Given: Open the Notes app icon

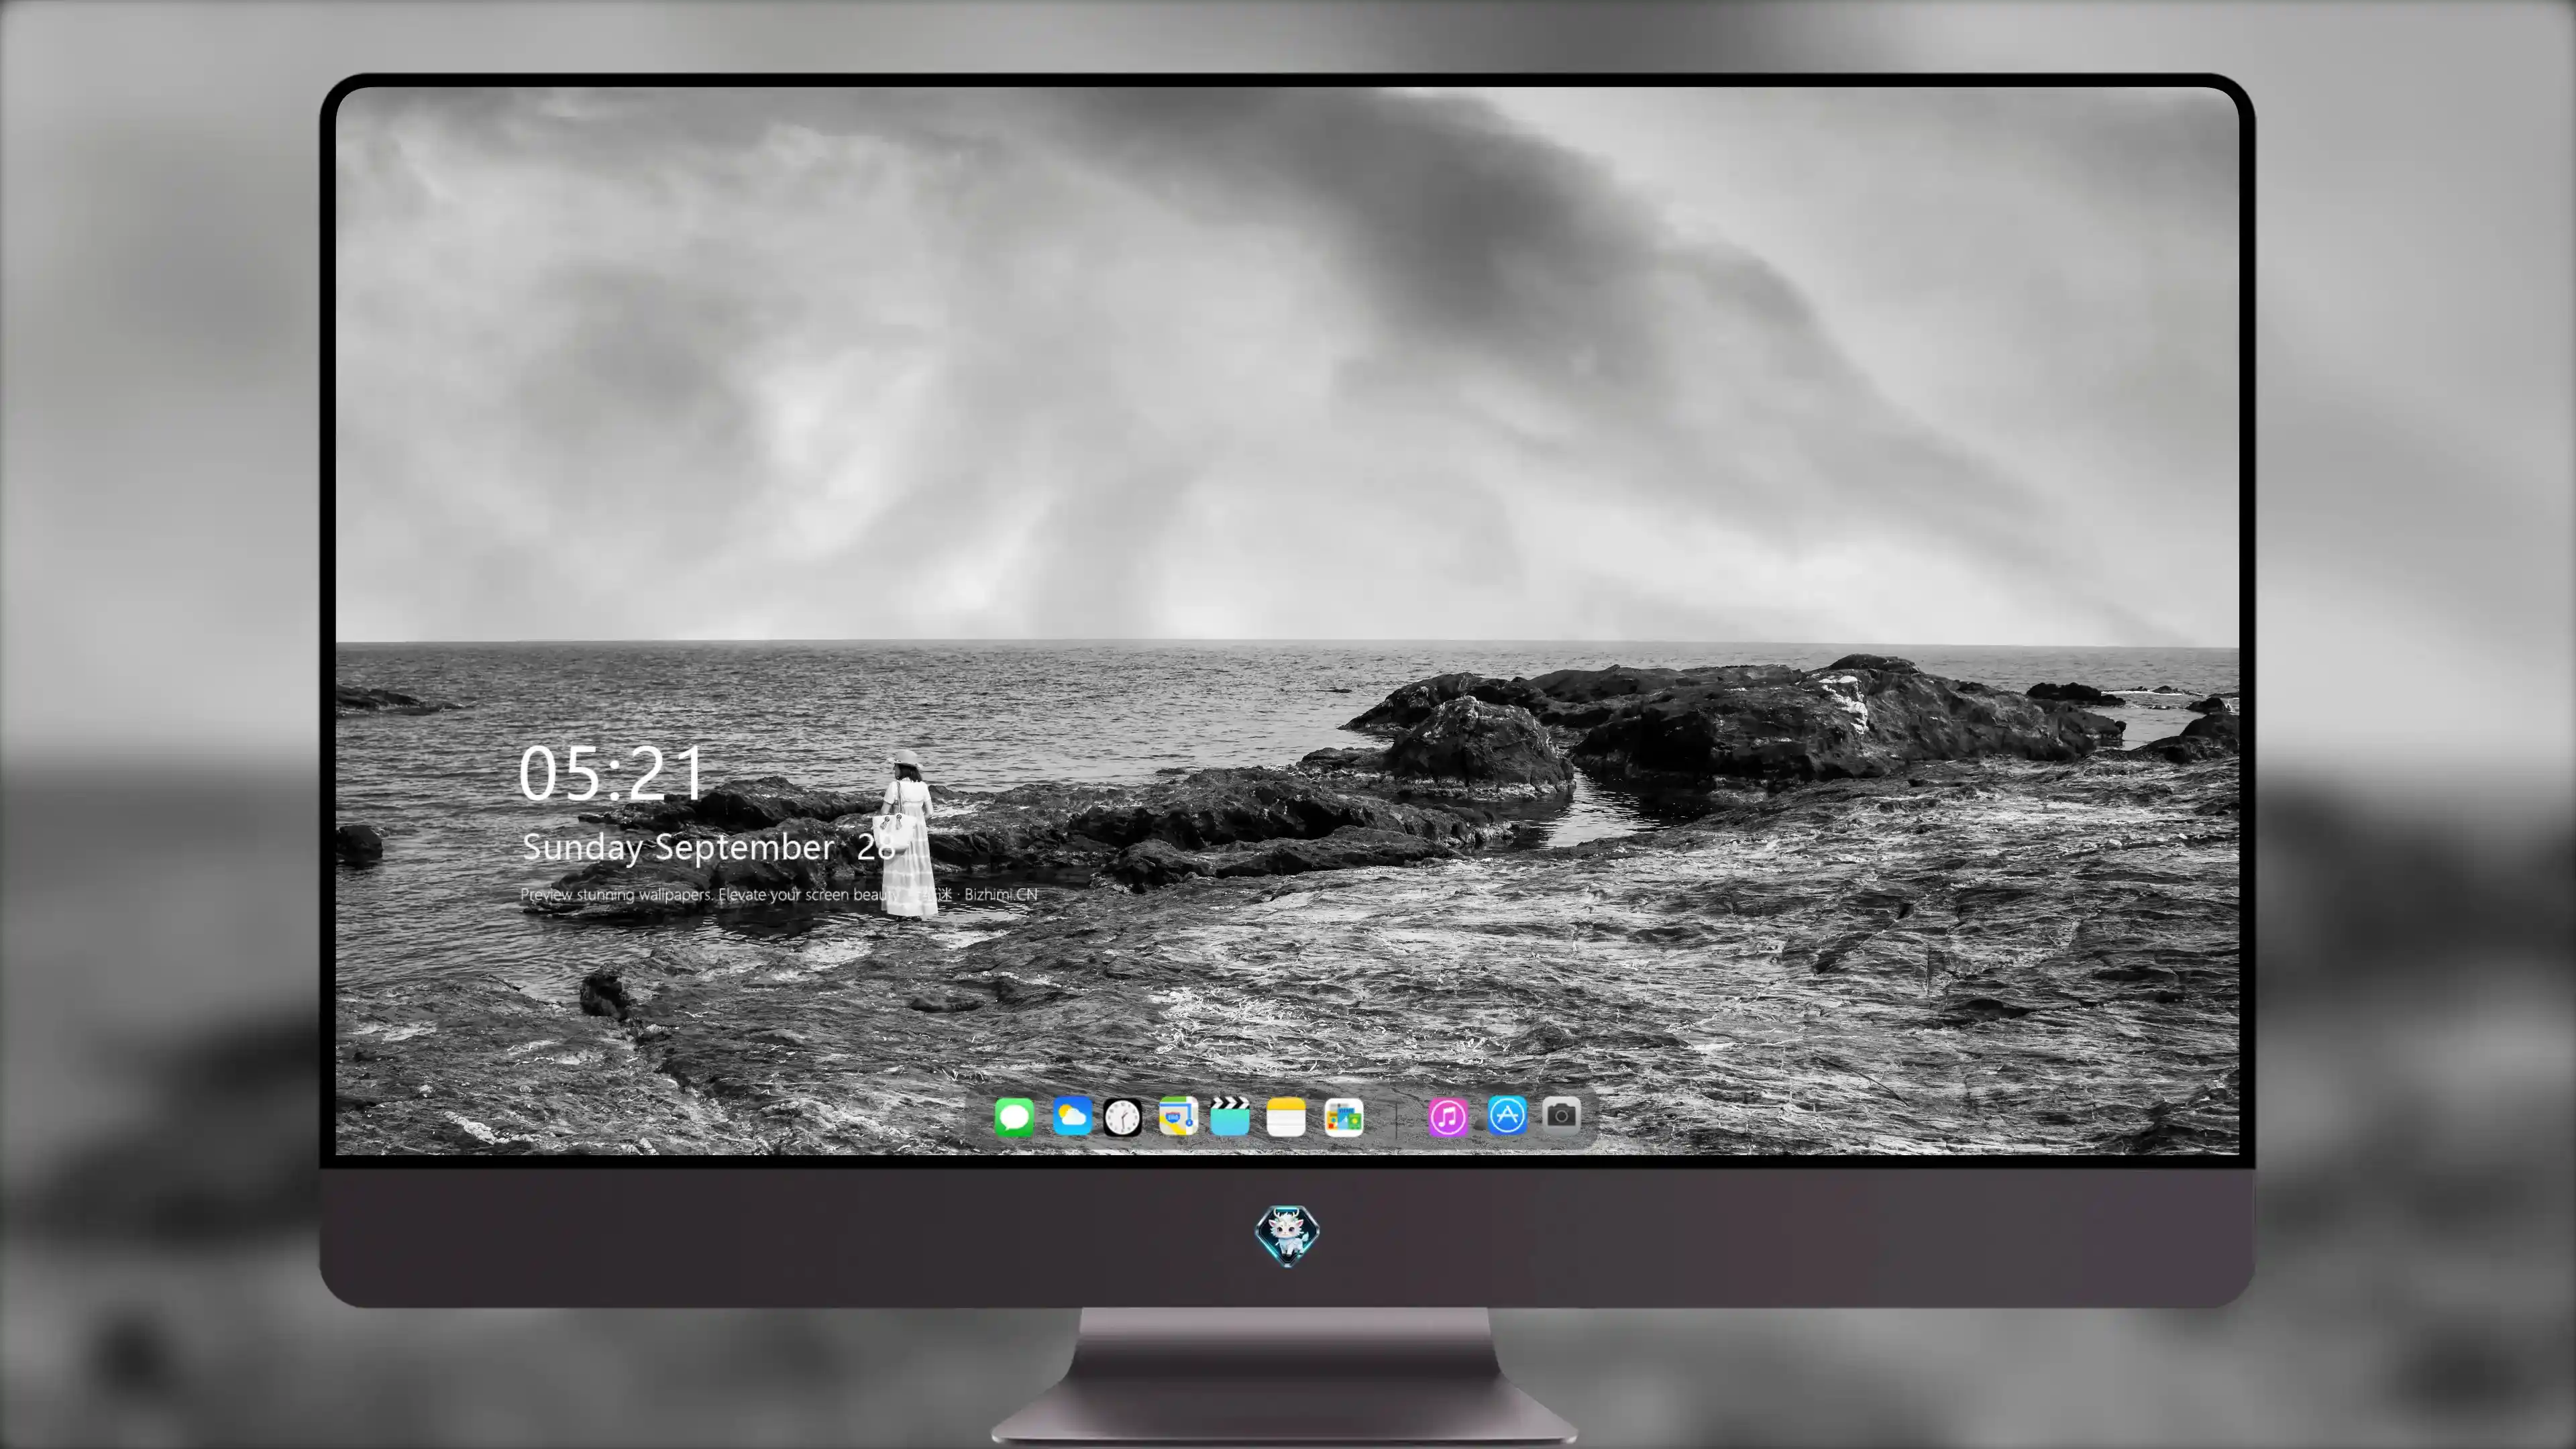Looking at the screenshot, I should (1286, 1116).
